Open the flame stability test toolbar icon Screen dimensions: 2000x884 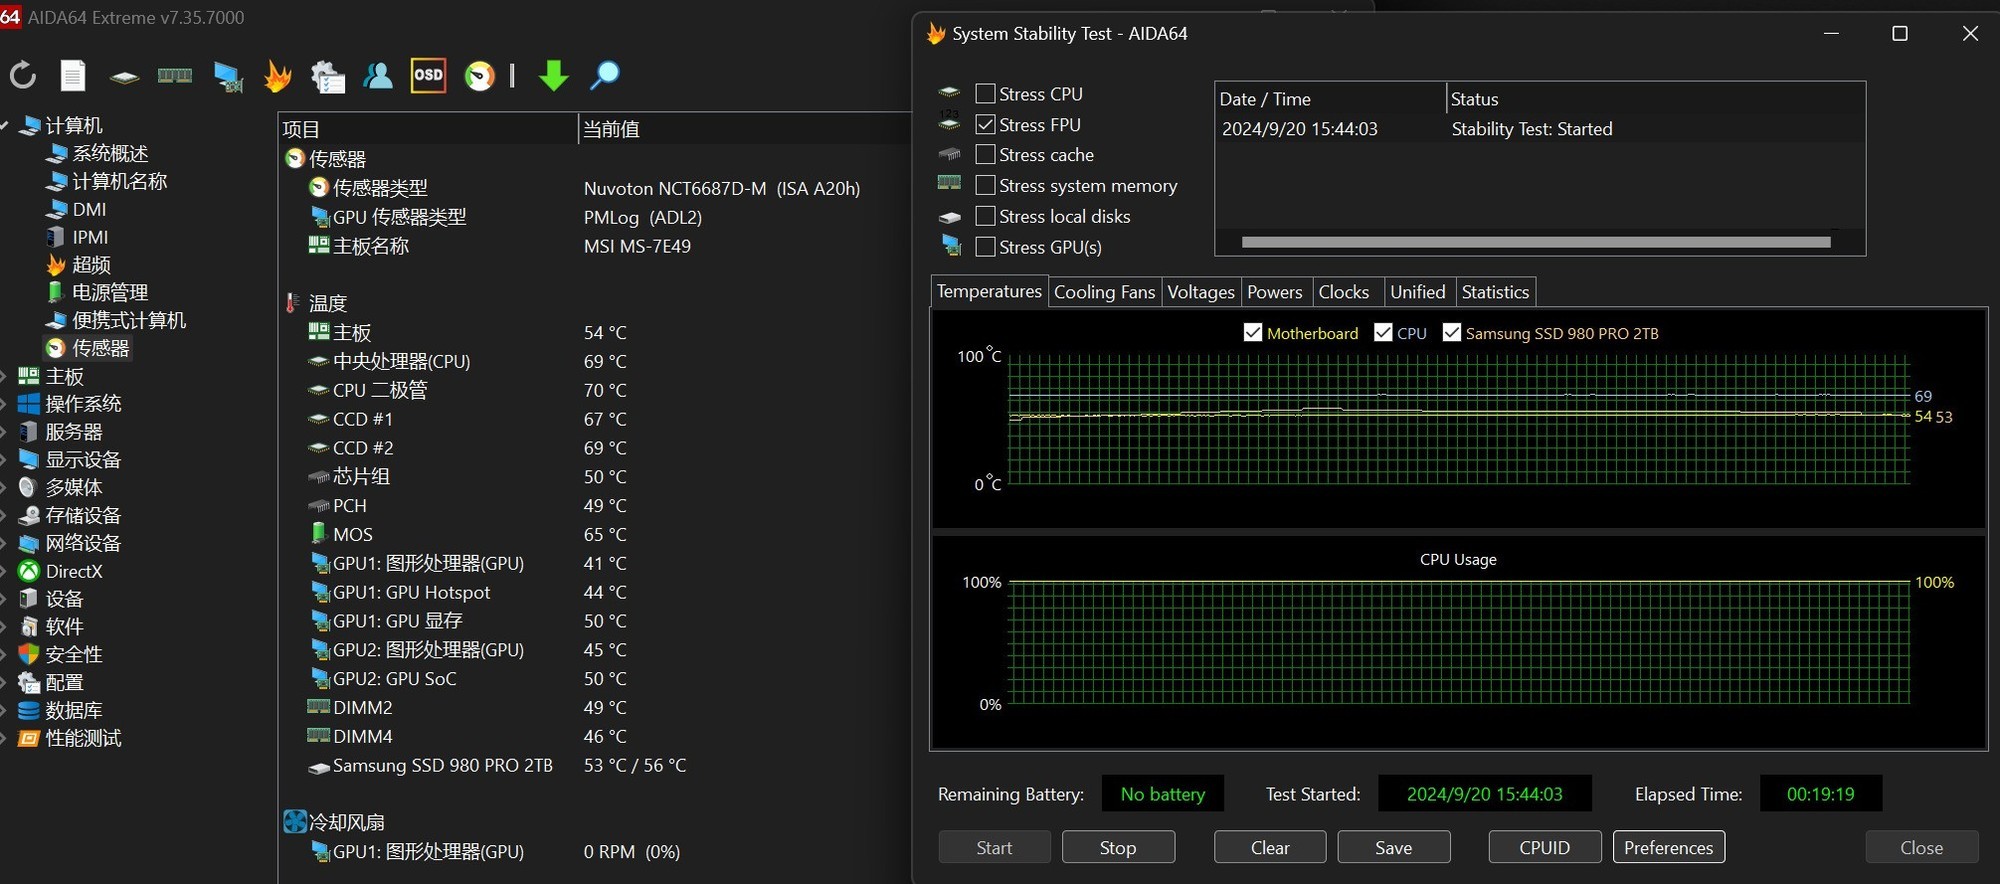coord(277,76)
